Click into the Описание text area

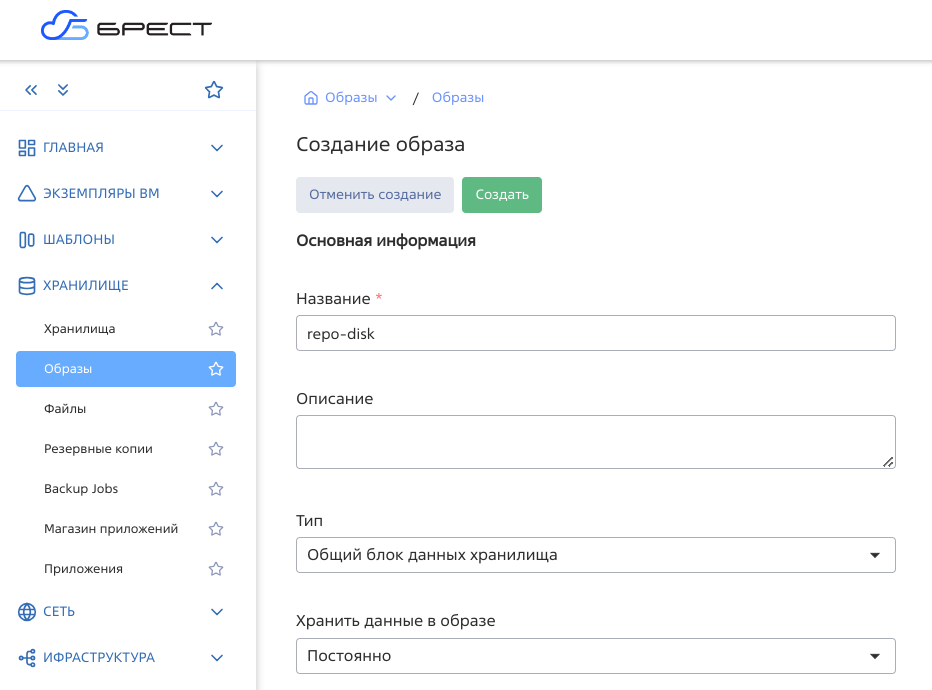click(595, 442)
